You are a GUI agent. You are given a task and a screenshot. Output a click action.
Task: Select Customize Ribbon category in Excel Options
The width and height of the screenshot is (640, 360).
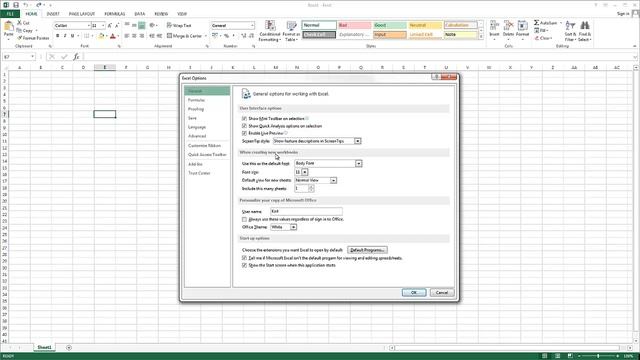207,146
